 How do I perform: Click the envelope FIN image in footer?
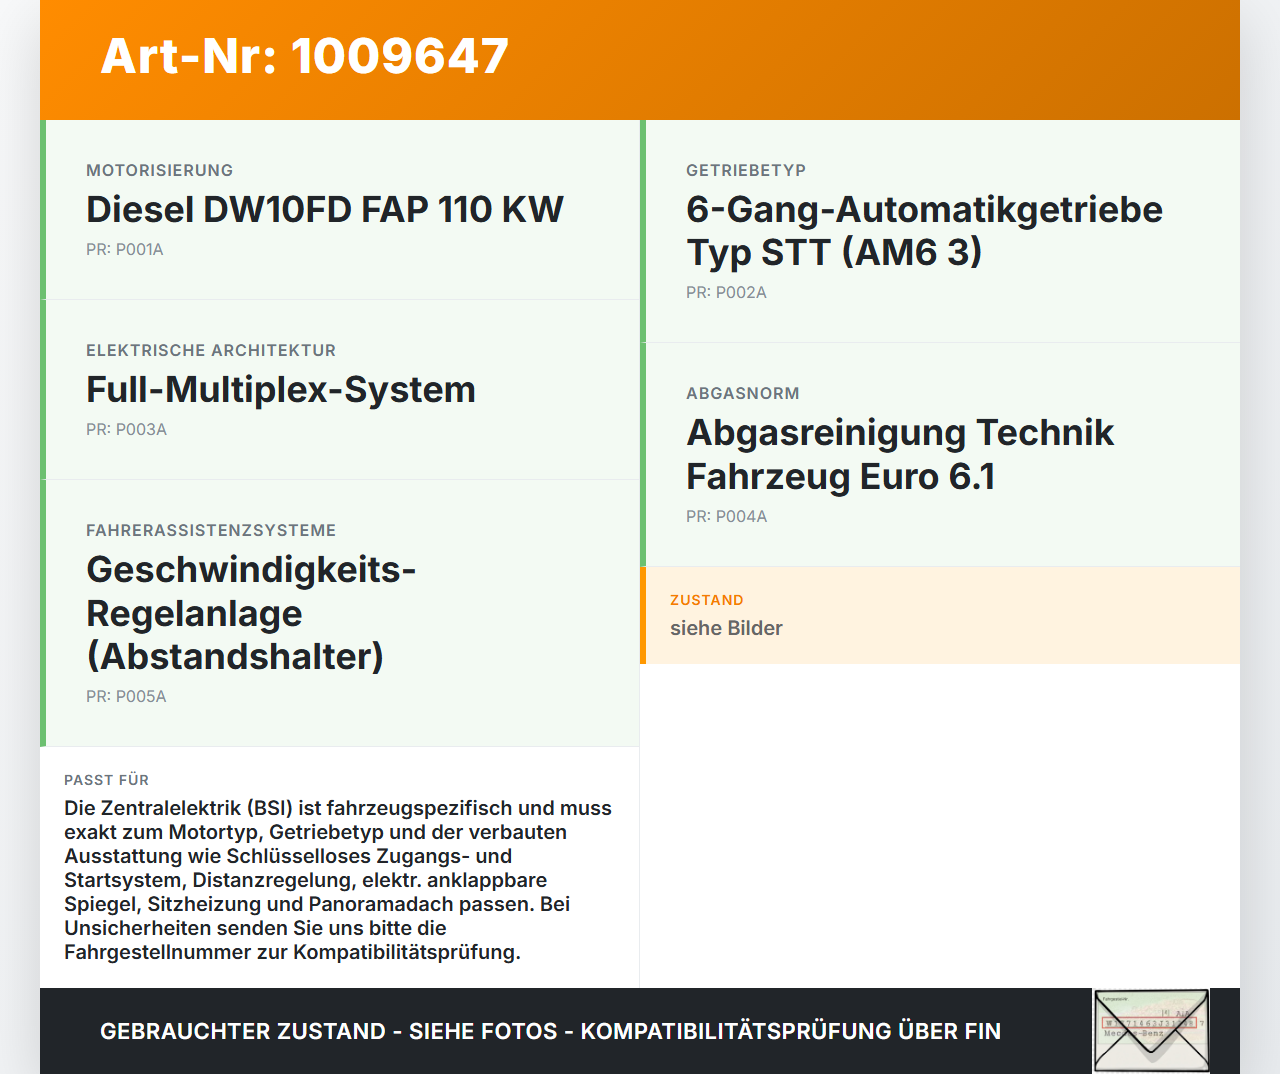point(1151,1031)
